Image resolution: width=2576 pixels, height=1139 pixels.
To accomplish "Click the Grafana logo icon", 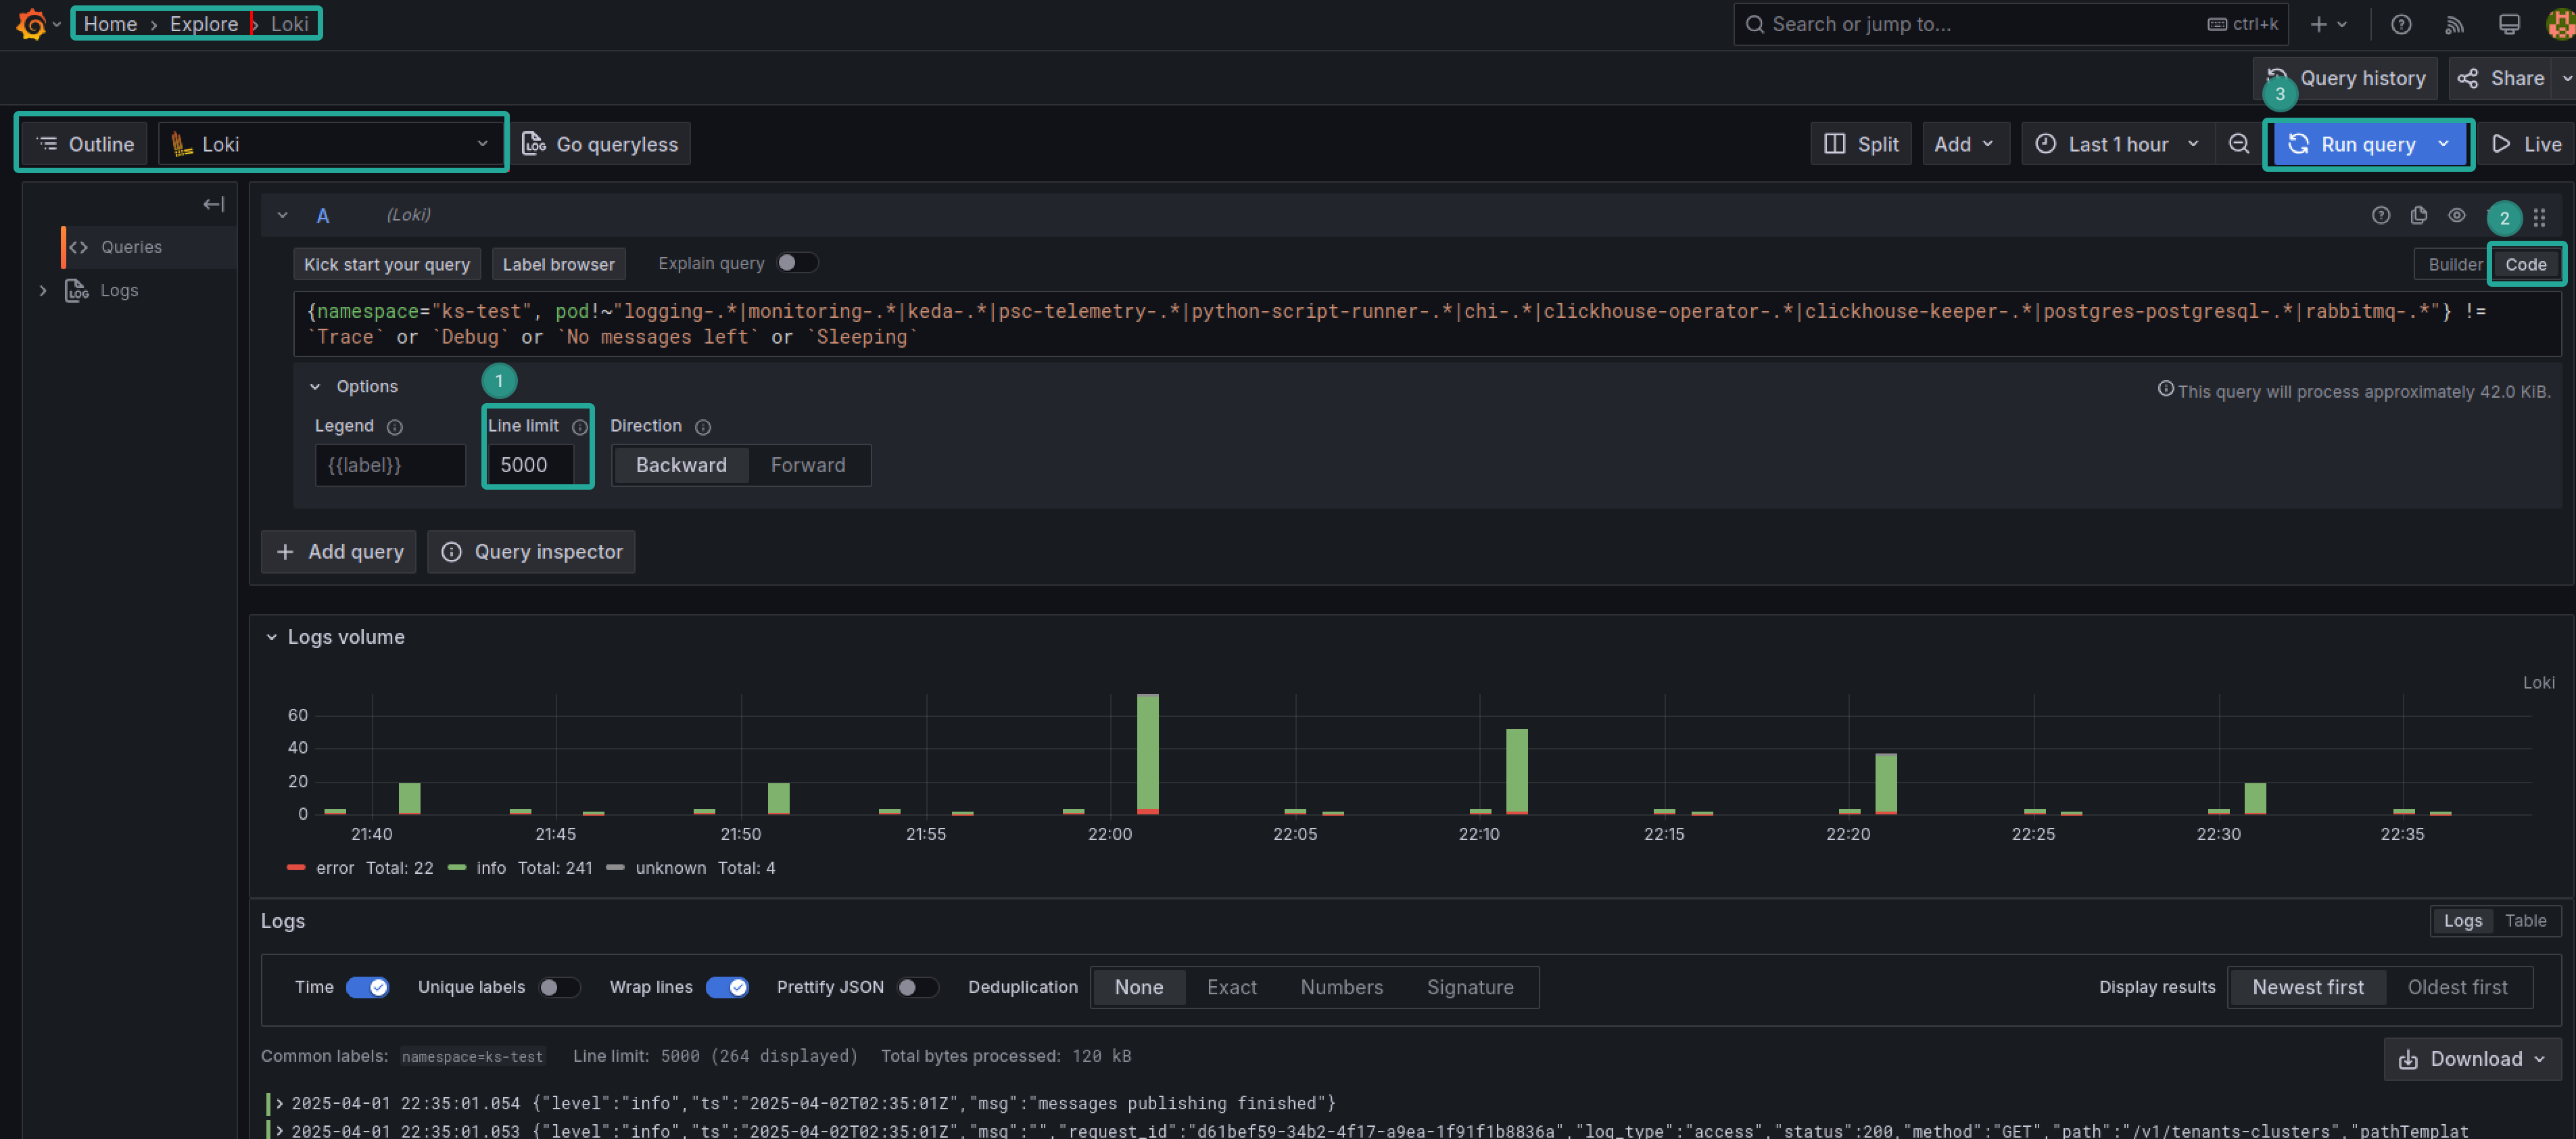I will (x=31, y=24).
